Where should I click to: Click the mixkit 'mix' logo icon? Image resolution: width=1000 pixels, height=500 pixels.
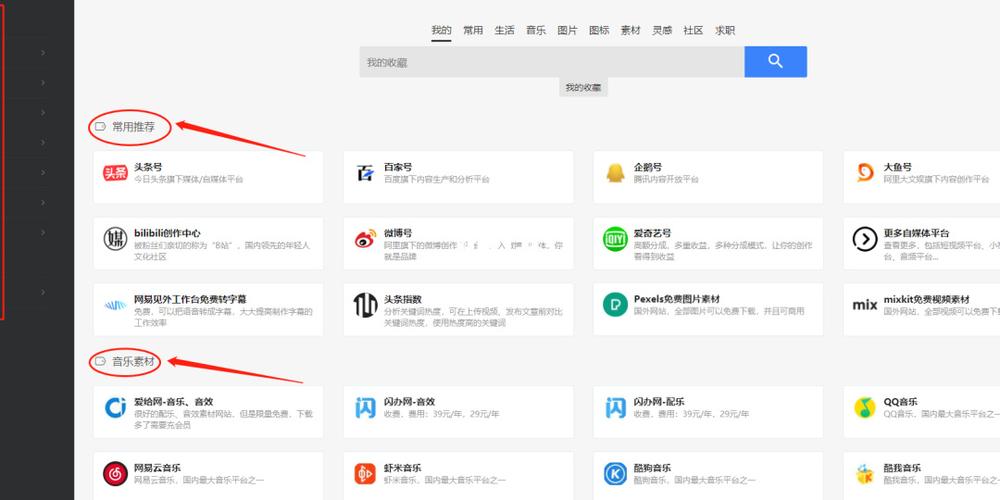[x=865, y=305]
